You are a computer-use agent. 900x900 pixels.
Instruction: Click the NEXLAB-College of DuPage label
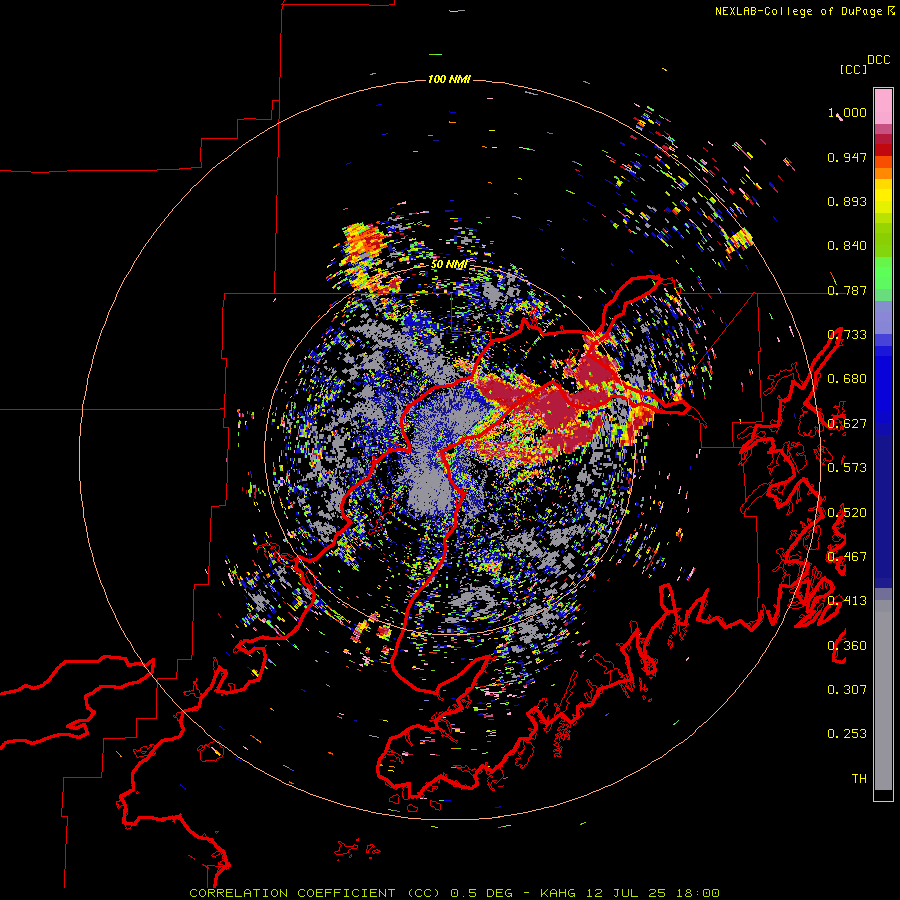799,11
